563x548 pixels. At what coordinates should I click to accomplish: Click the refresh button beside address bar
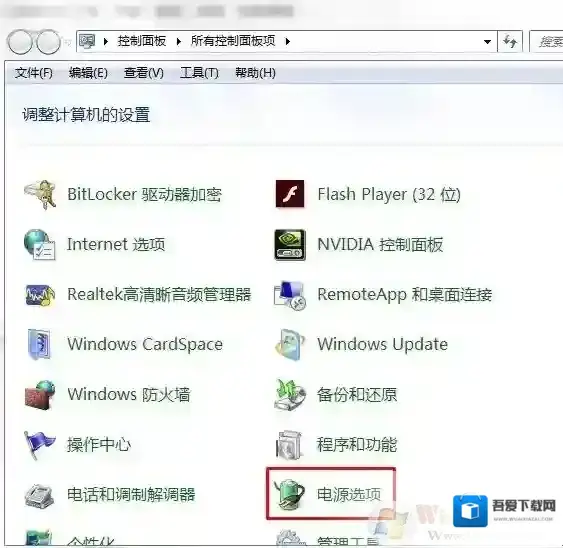[510, 42]
